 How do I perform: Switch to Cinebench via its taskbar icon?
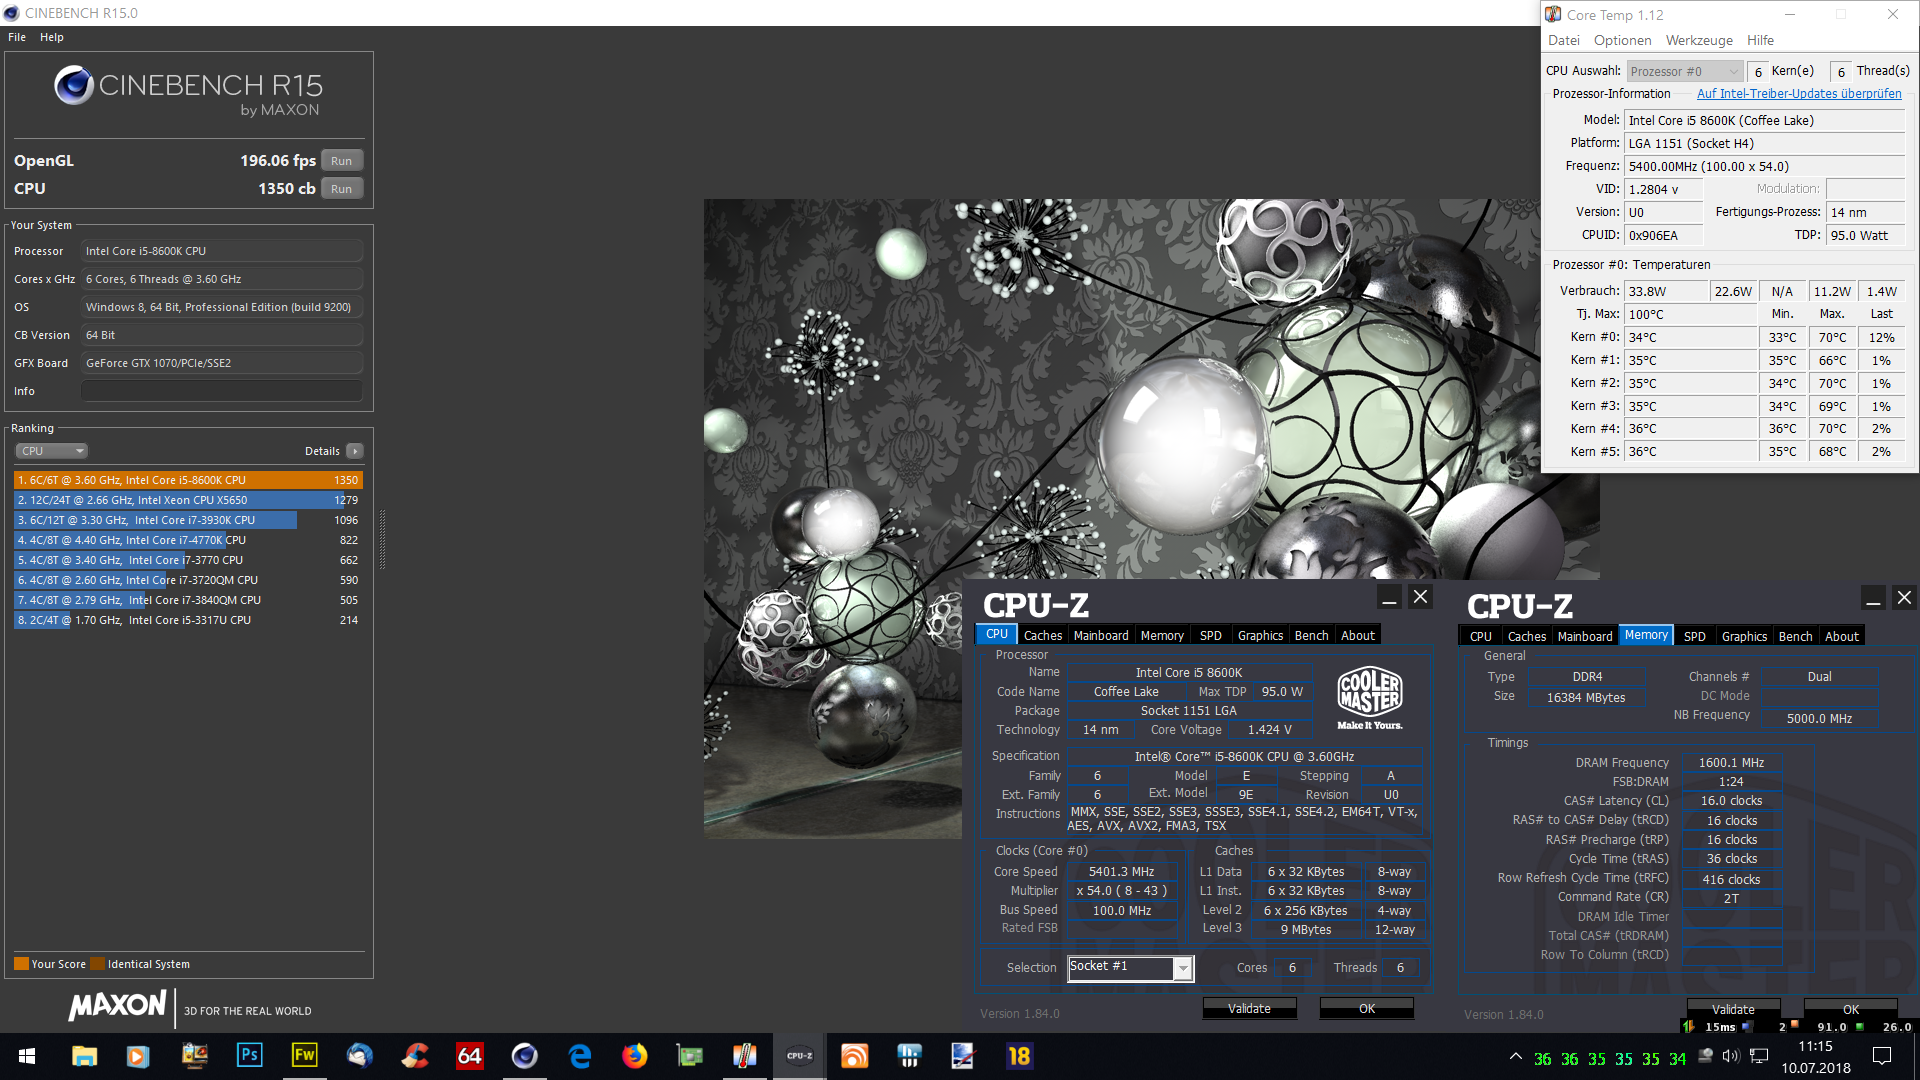tap(524, 1056)
